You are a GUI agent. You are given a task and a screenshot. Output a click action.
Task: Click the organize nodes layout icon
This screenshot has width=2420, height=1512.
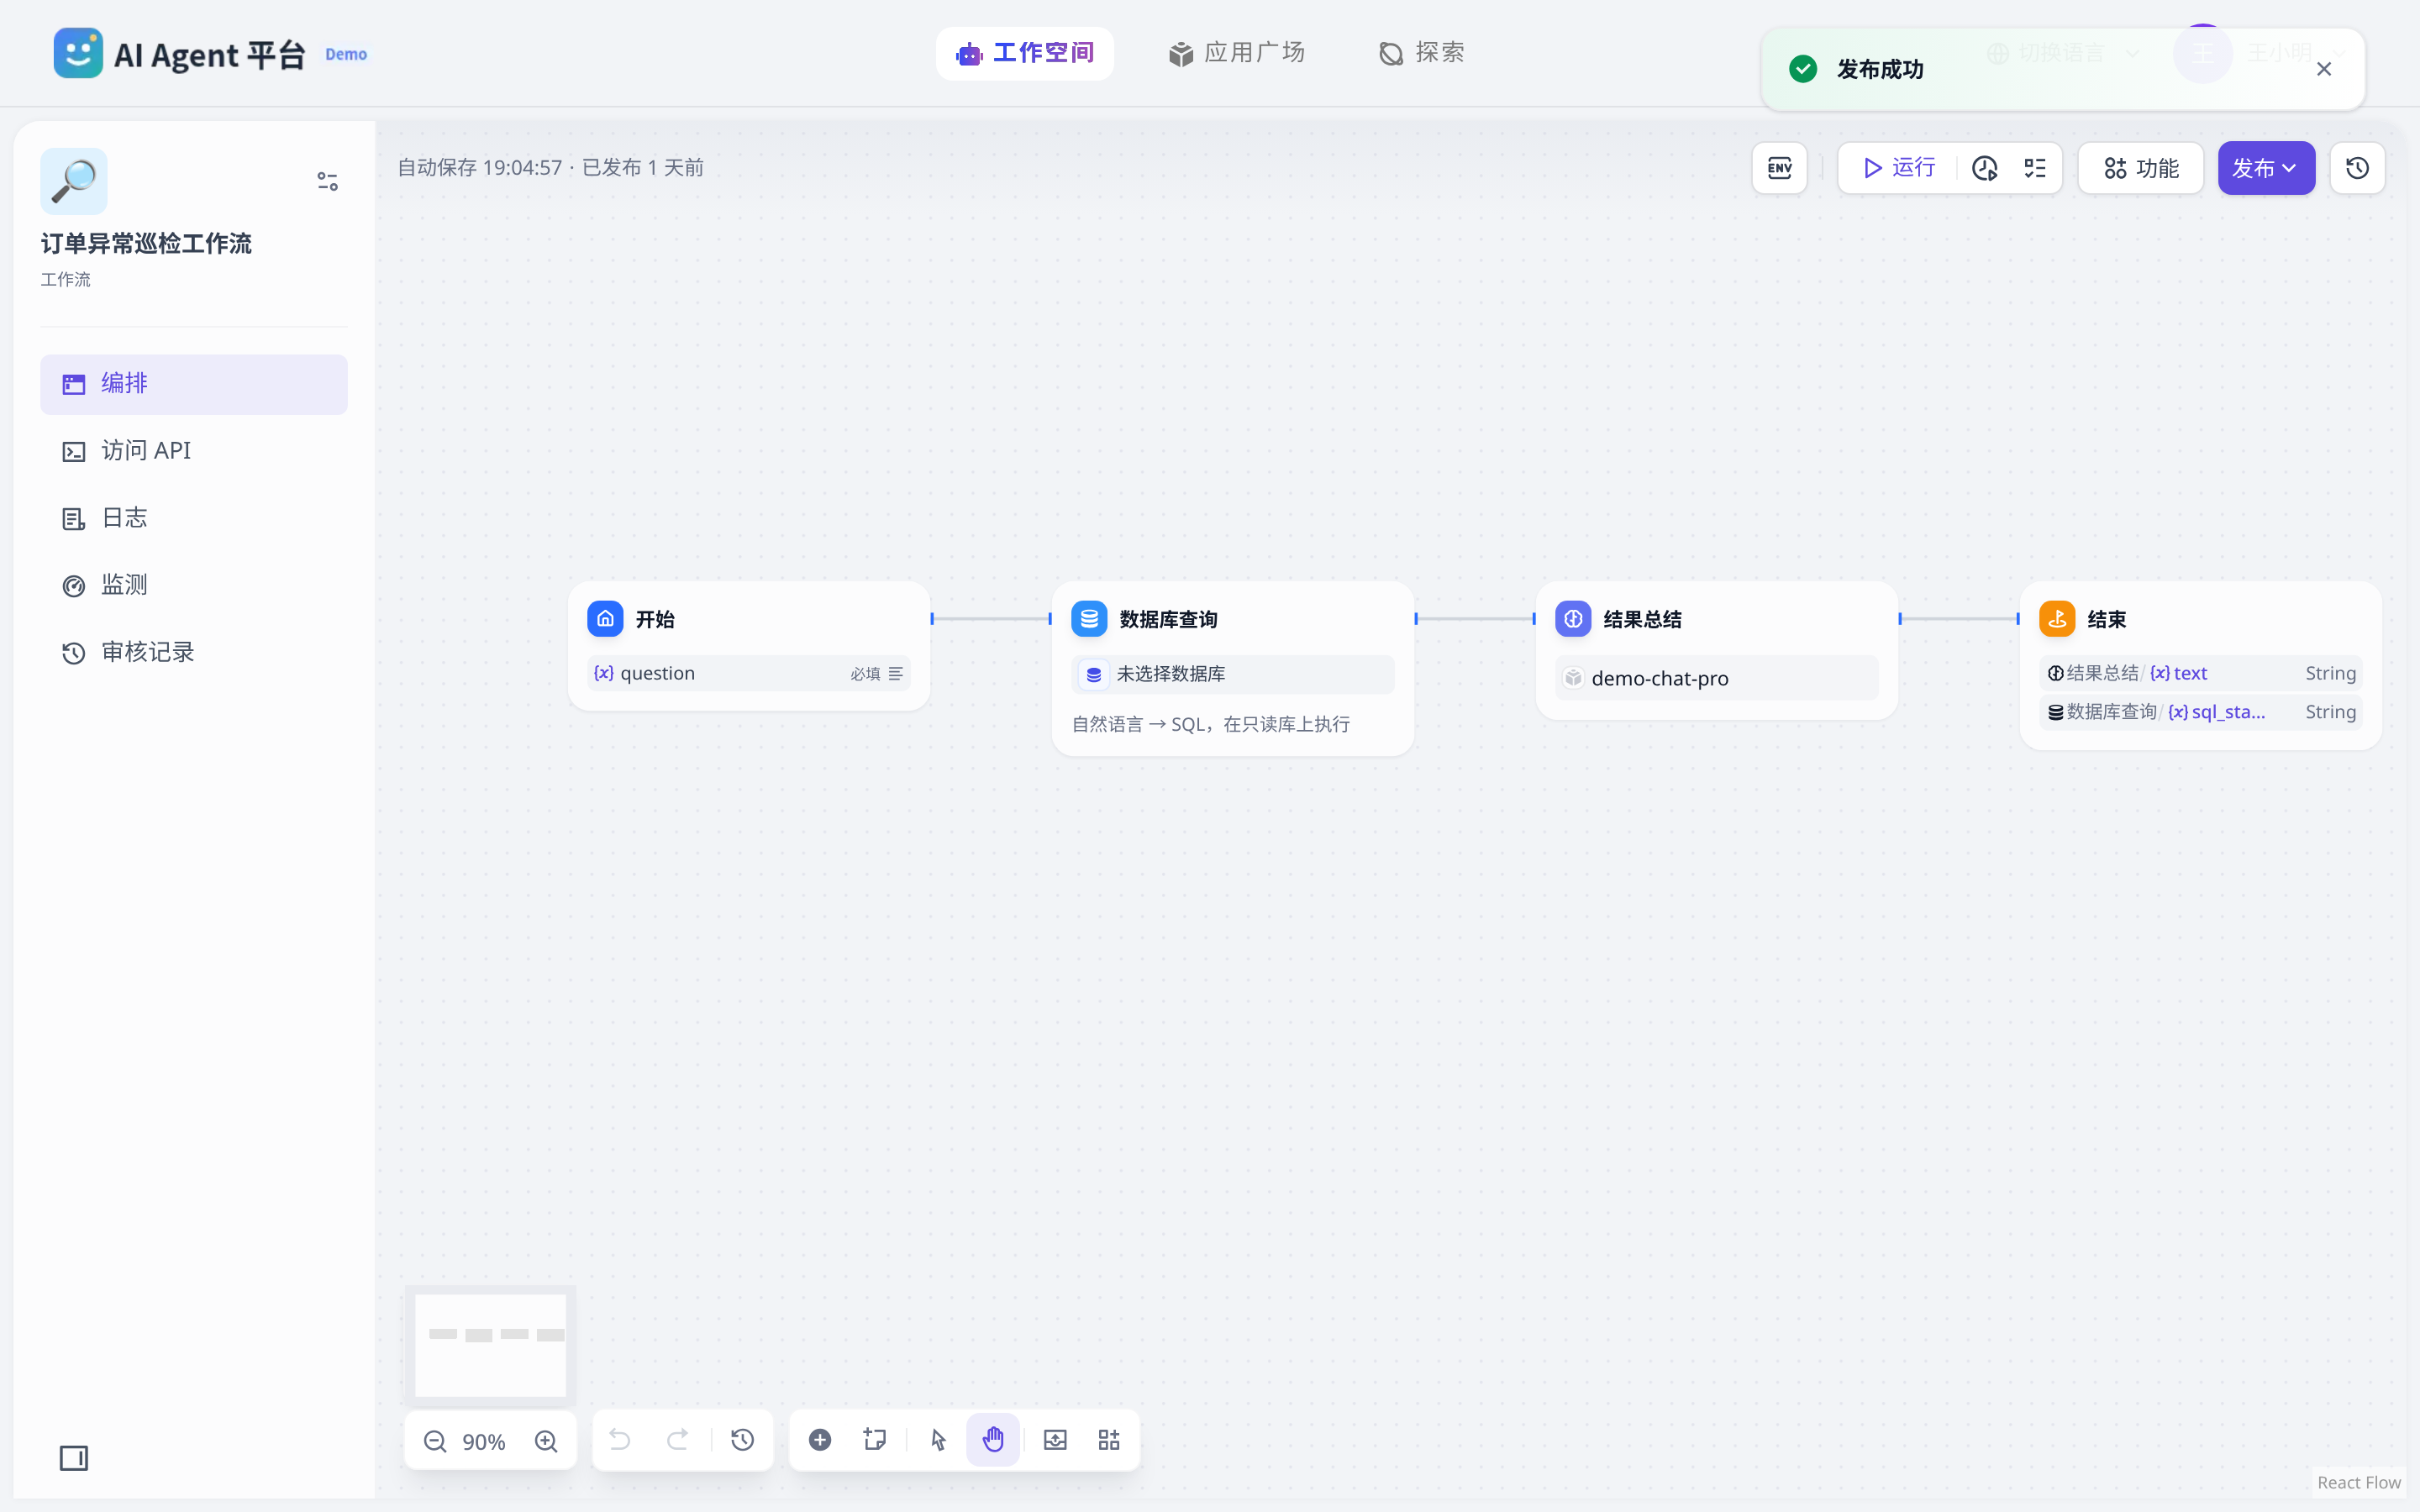pos(1109,1440)
